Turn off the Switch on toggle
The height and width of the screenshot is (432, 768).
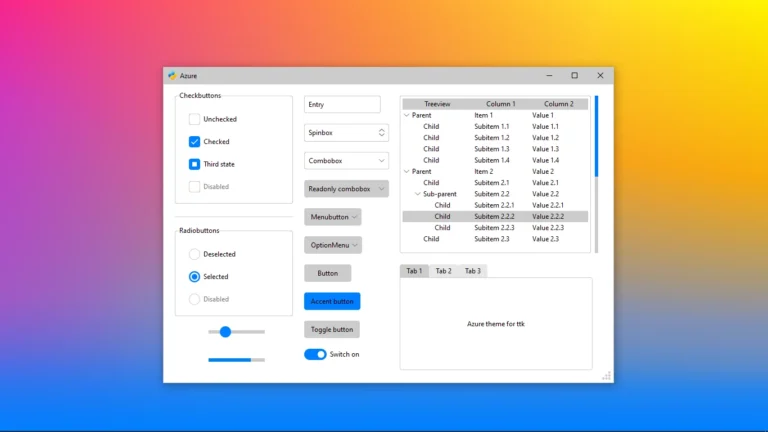[x=315, y=354]
